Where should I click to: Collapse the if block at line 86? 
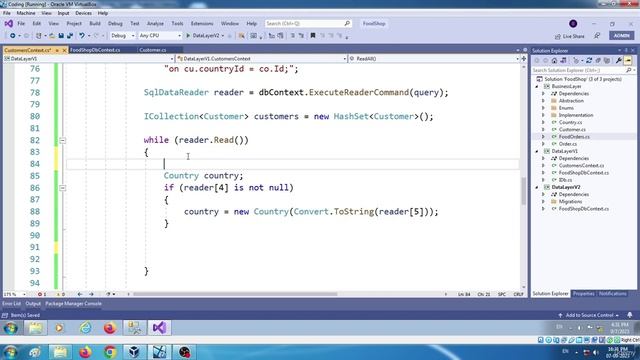pos(62,188)
